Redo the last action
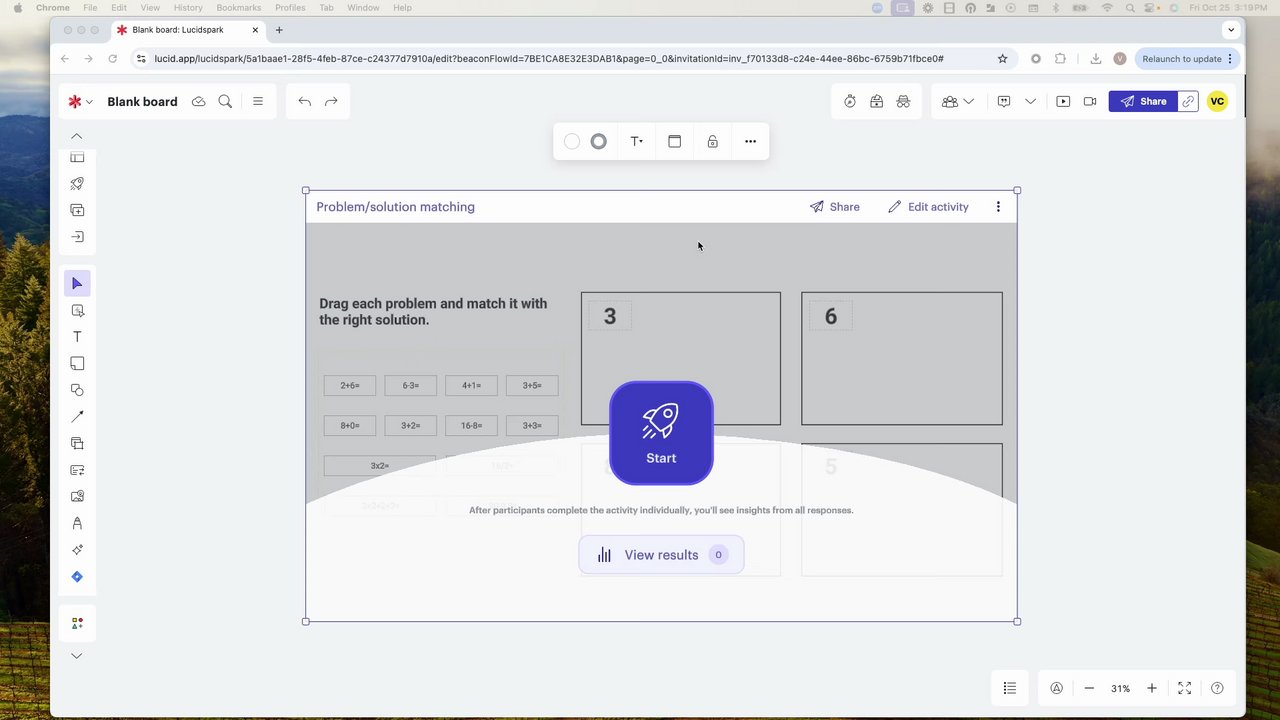 coord(331,101)
